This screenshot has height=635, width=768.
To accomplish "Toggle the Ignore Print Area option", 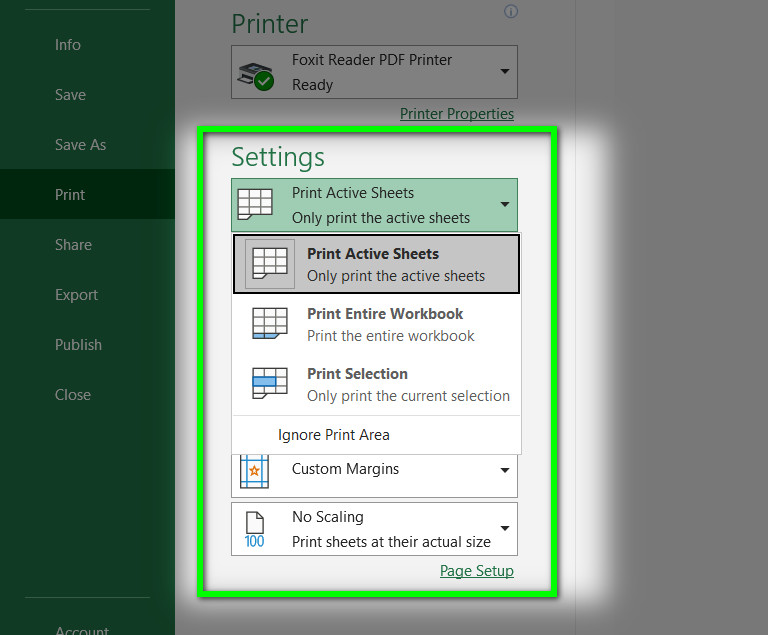I will [x=334, y=435].
